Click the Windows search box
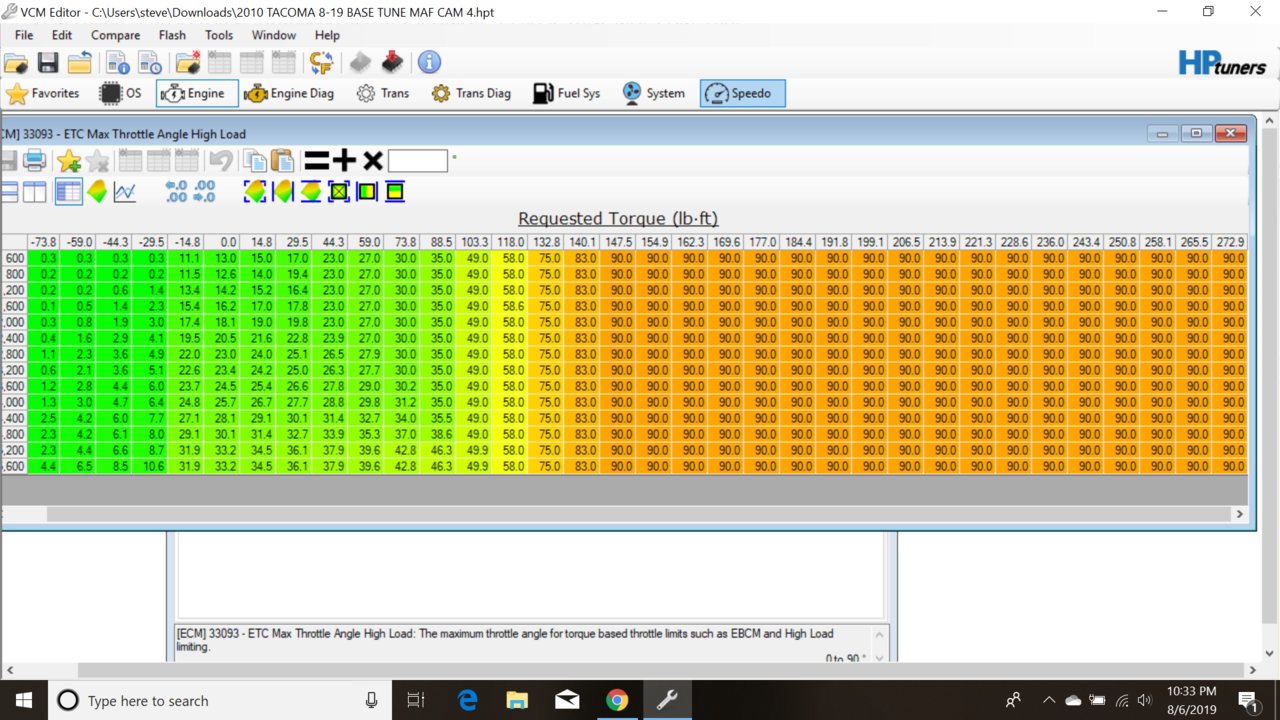This screenshot has height=720, width=1280. pyautogui.click(x=220, y=700)
